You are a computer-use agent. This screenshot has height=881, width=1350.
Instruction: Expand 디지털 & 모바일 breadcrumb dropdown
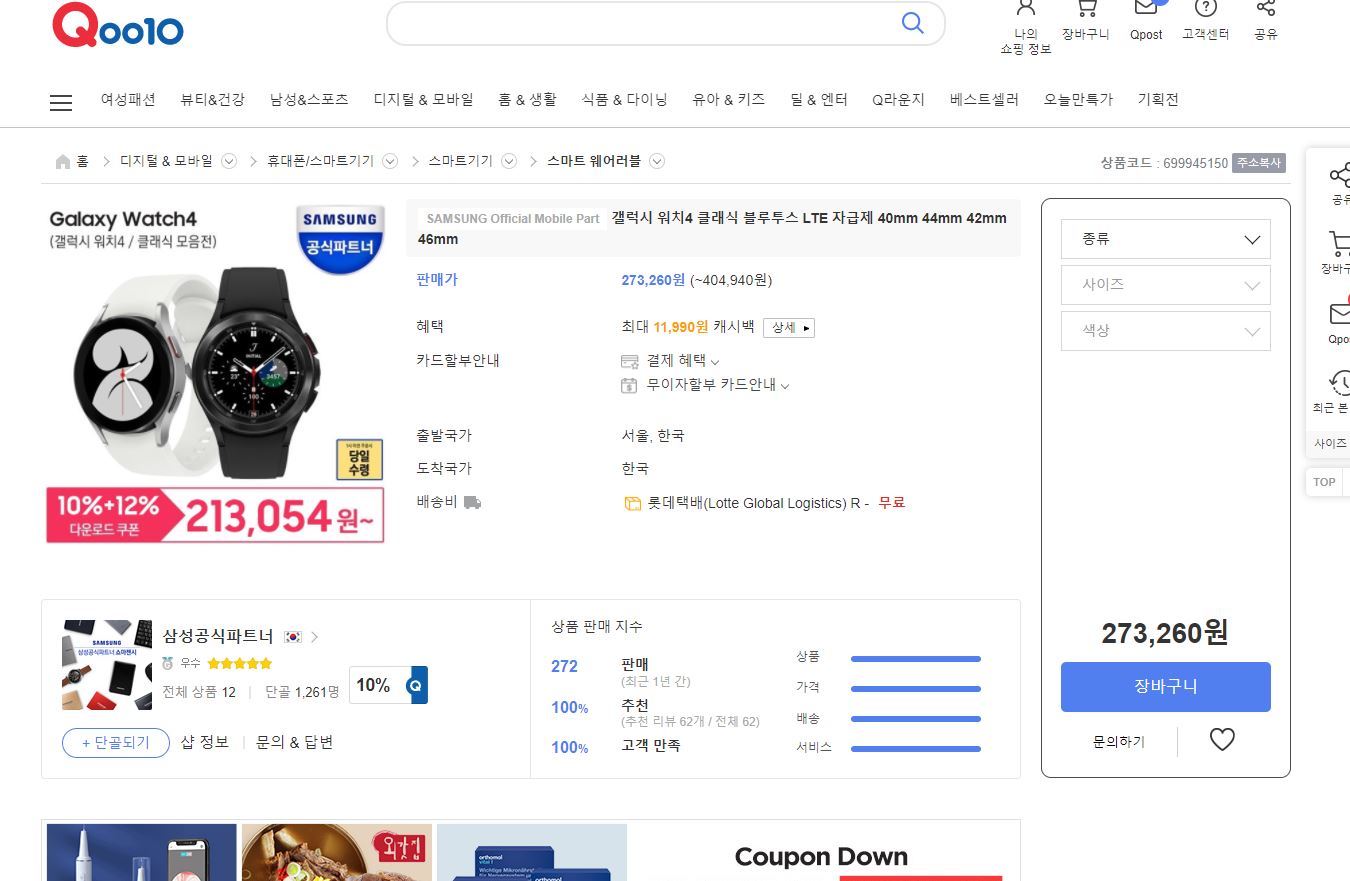pos(229,161)
